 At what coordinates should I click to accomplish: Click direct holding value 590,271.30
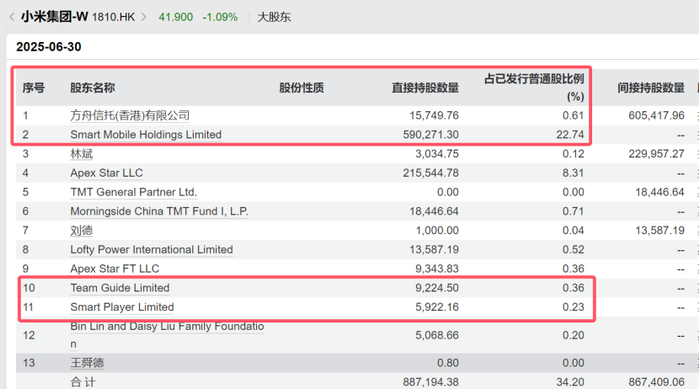tap(431, 134)
